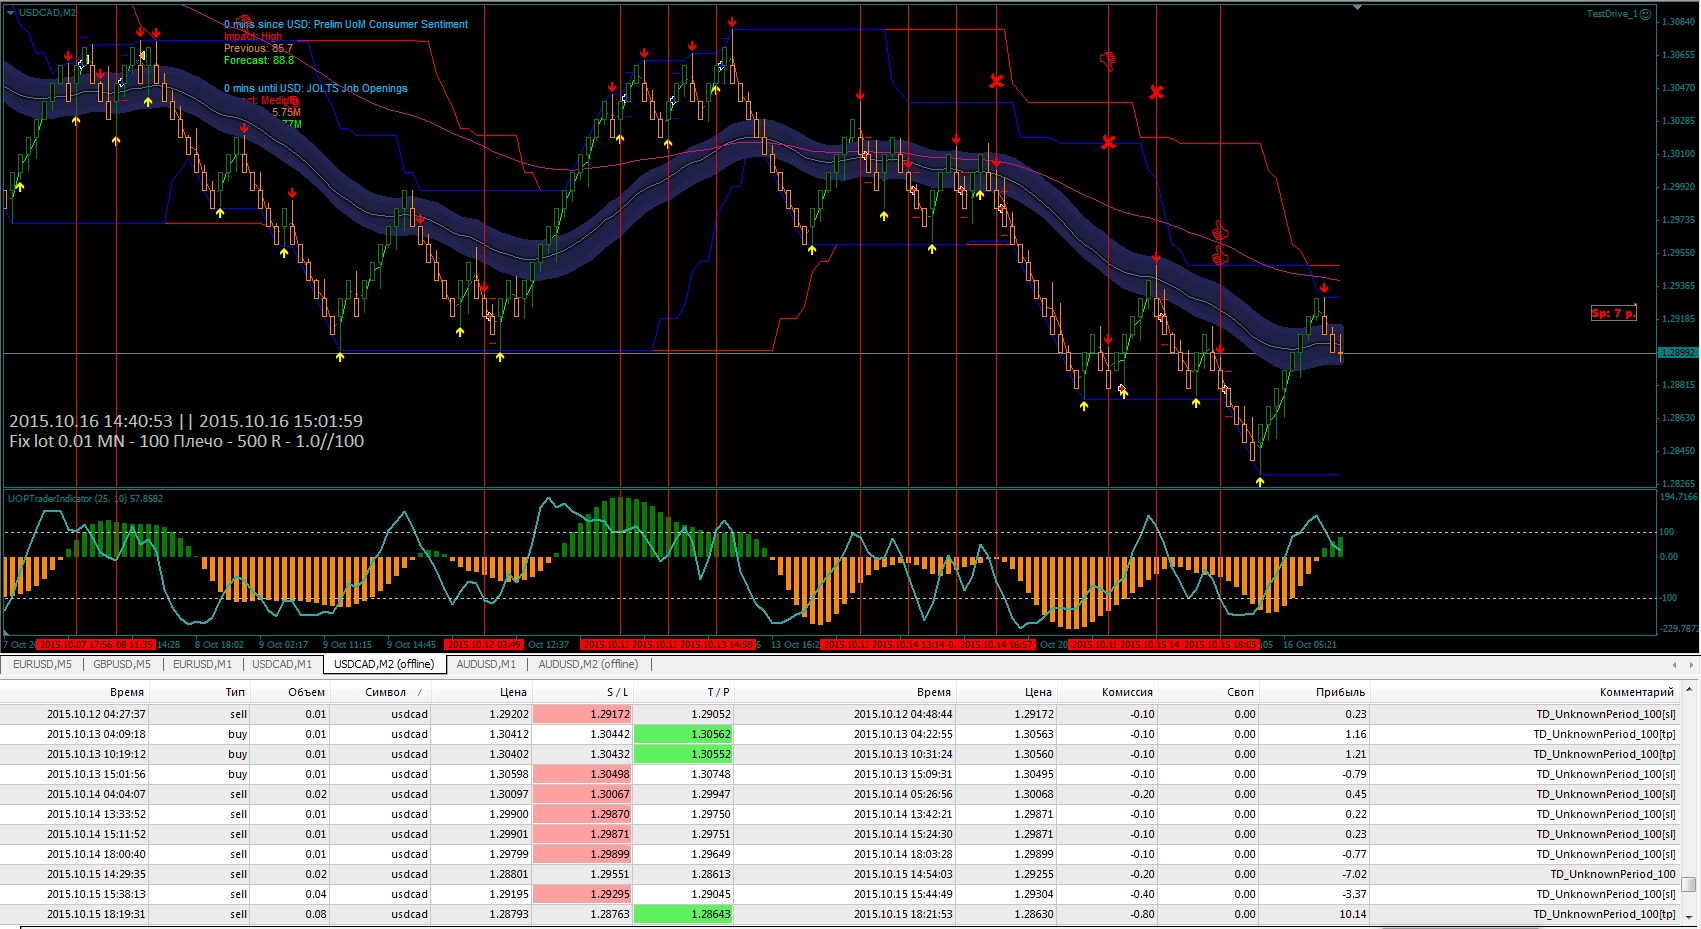Click the TestDrive_1 expert name label

1612,14
